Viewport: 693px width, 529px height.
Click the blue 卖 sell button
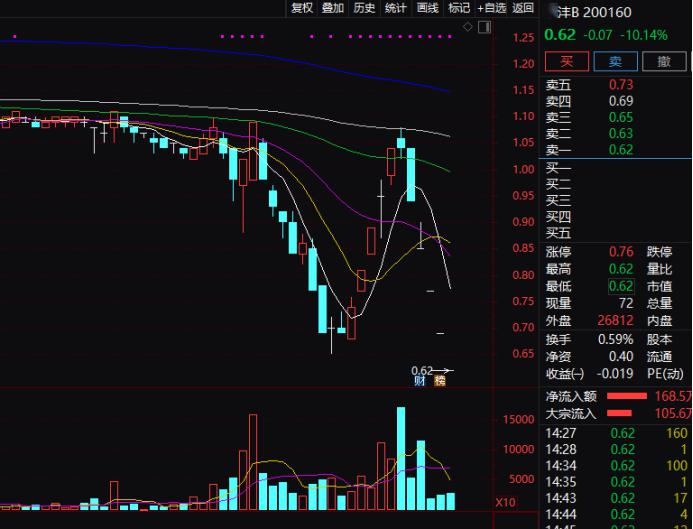pos(615,61)
